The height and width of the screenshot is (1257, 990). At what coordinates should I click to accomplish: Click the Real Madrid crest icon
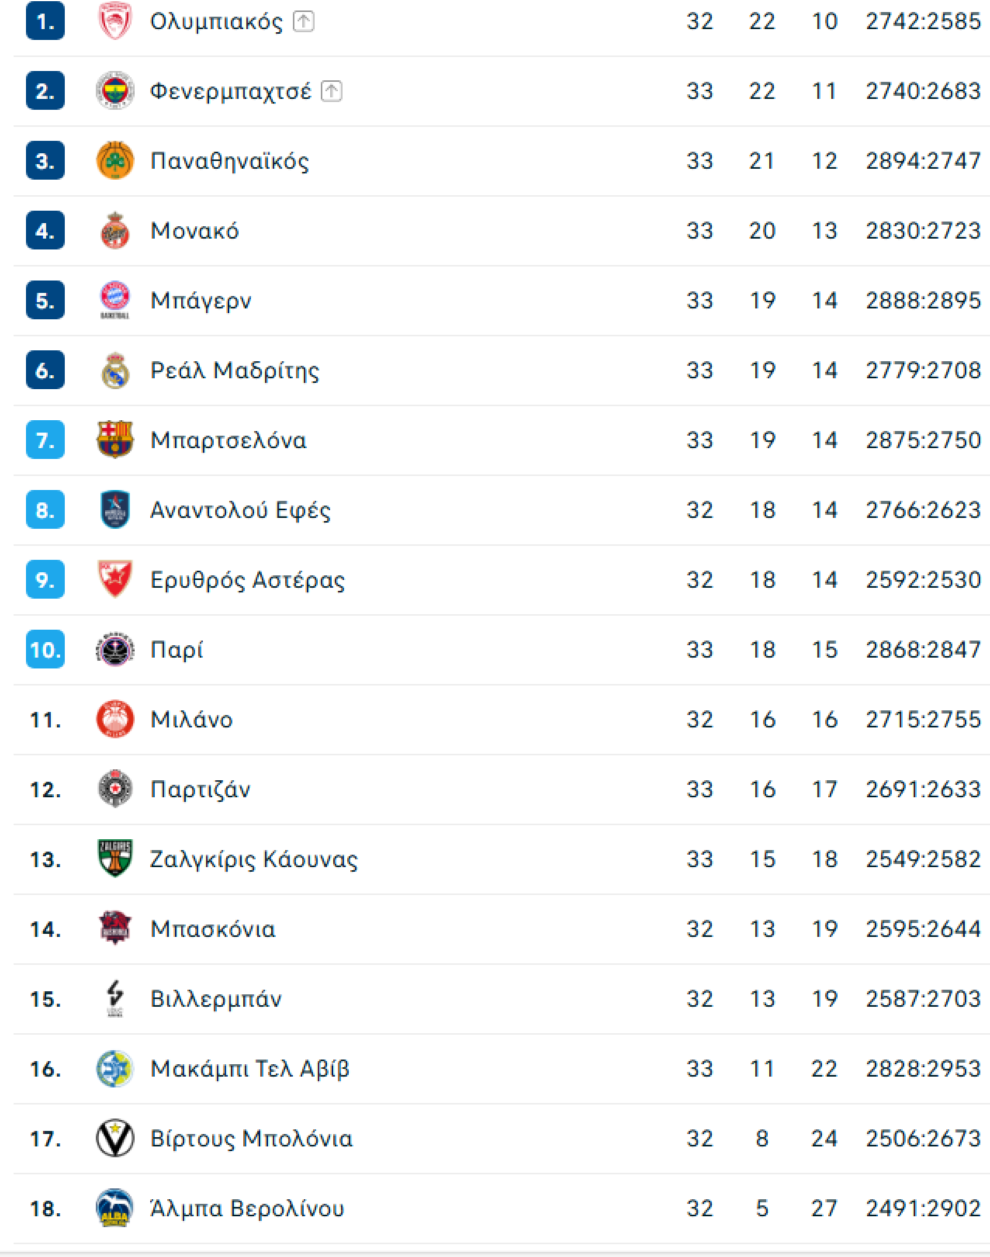coord(115,371)
